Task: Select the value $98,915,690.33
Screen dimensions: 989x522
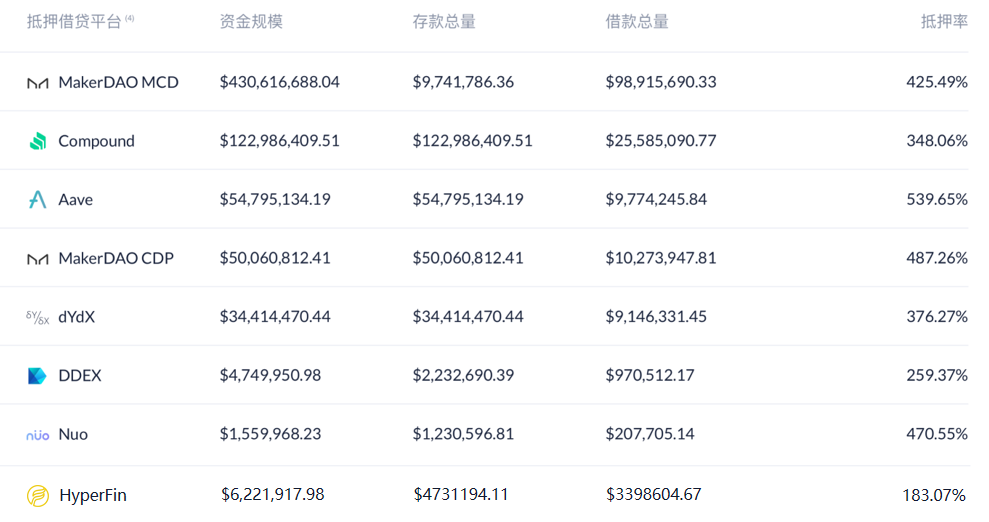Action: (661, 82)
